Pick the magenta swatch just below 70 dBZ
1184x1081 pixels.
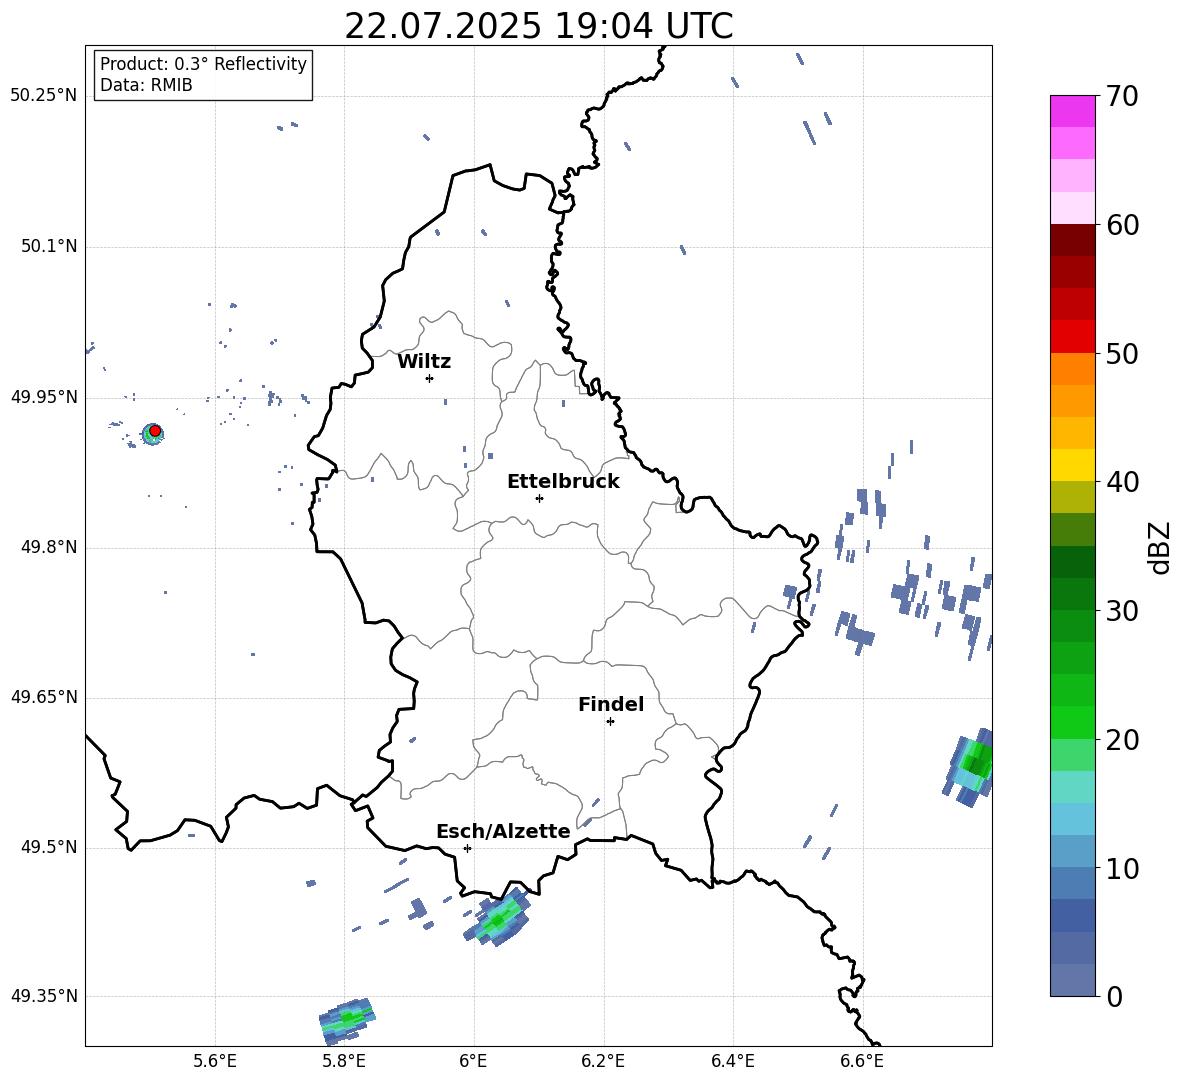point(1073,111)
